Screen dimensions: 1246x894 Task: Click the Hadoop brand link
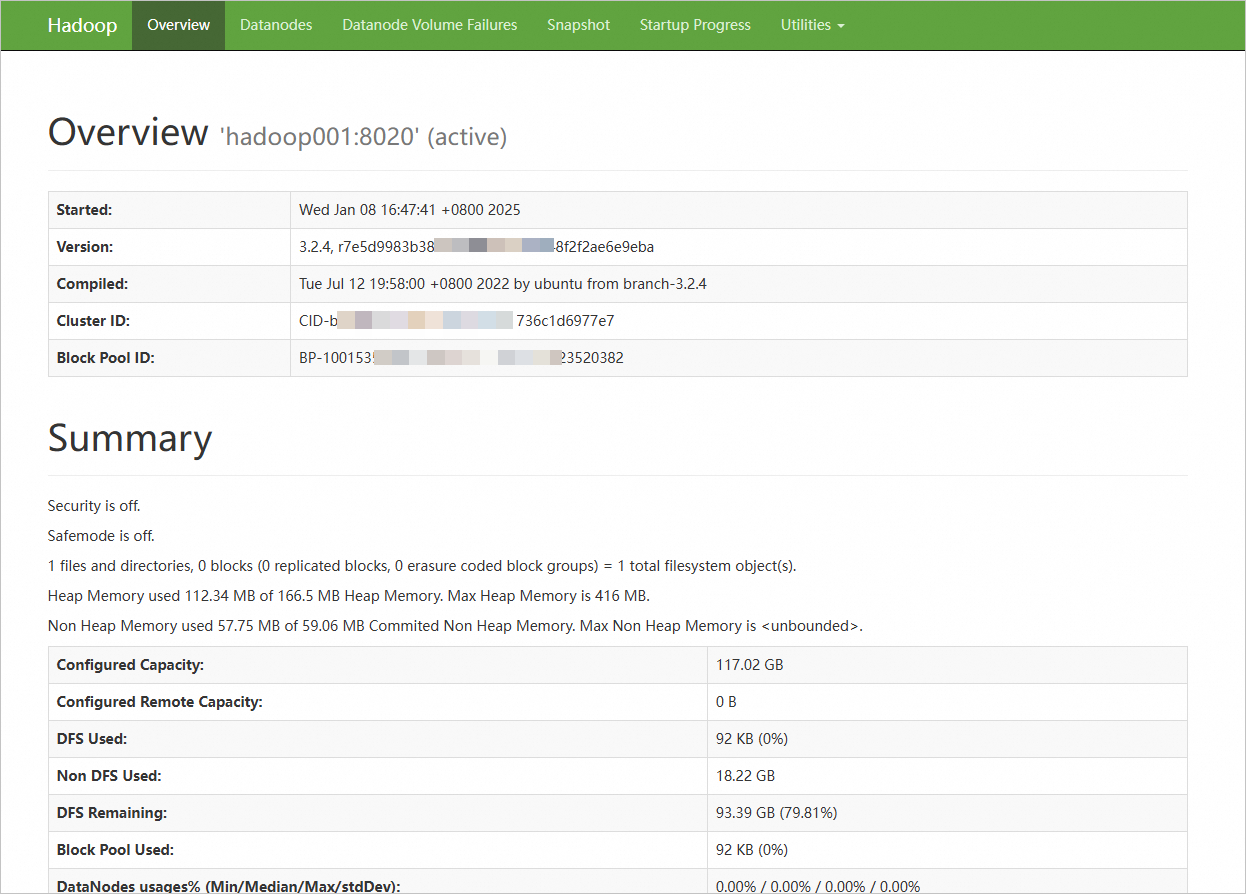[x=82, y=25]
